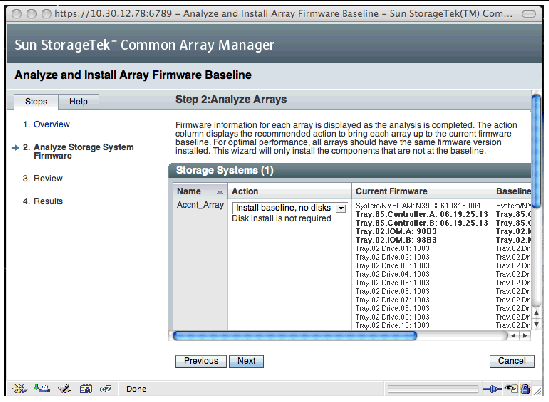Click the Next button
Image resolution: width=549 pixels, height=402 pixels.
coord(246,361)
